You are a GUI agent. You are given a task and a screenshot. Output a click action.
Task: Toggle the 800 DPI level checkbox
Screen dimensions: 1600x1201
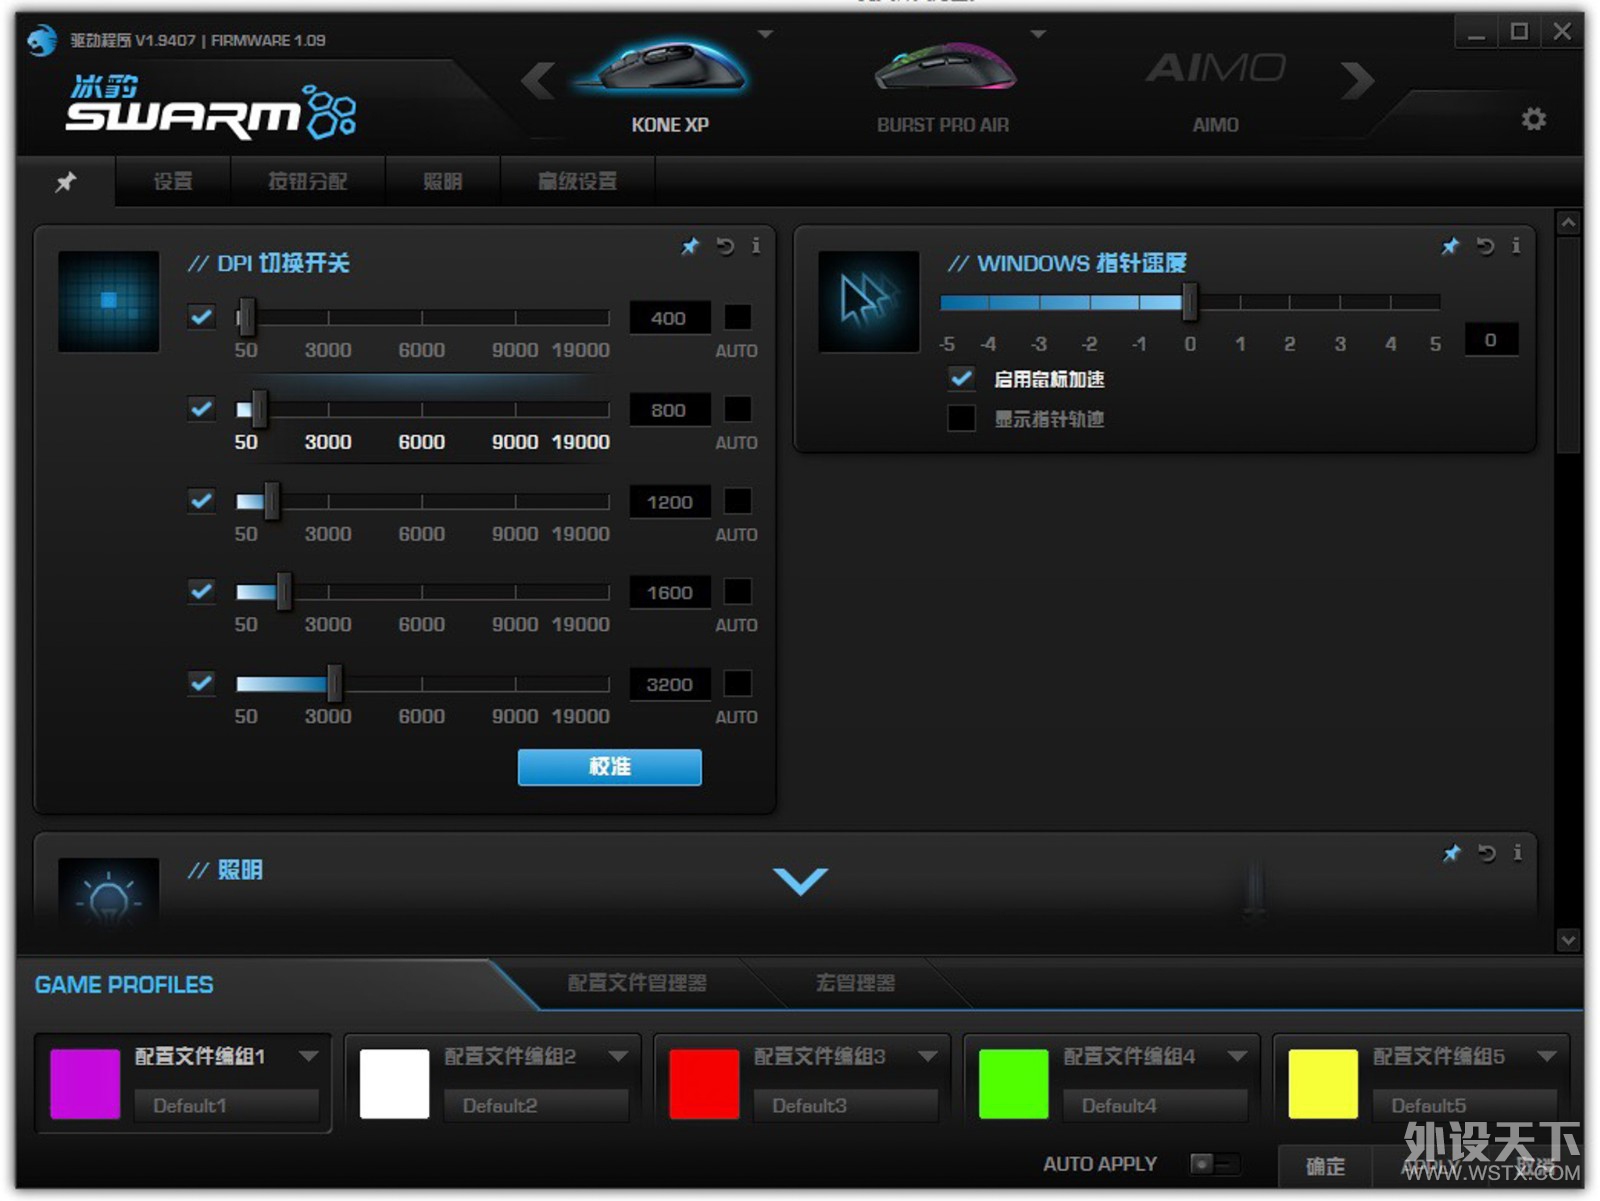[x=202, y=409]
